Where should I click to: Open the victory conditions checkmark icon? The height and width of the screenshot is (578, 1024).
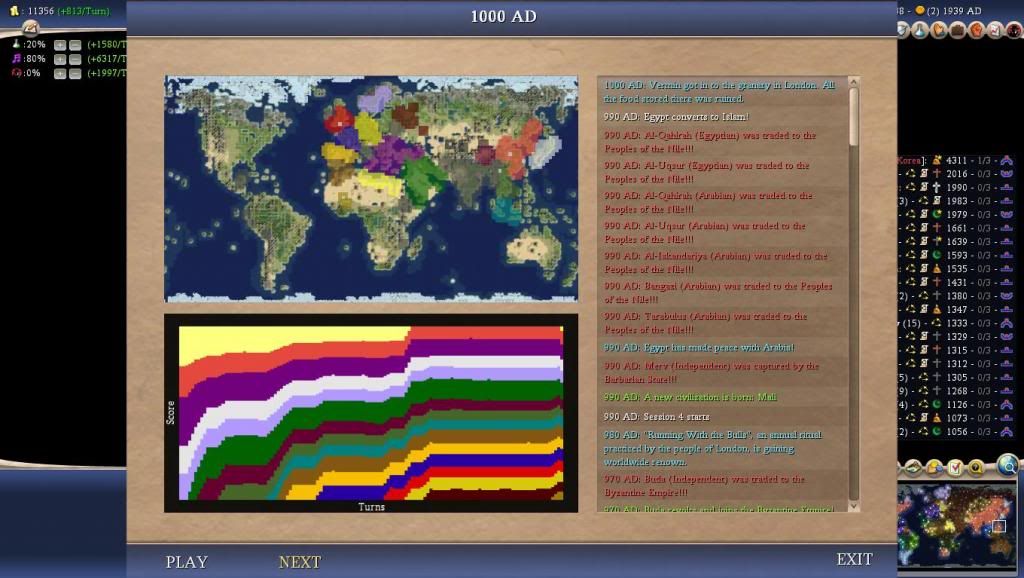[x=995, y=30]
